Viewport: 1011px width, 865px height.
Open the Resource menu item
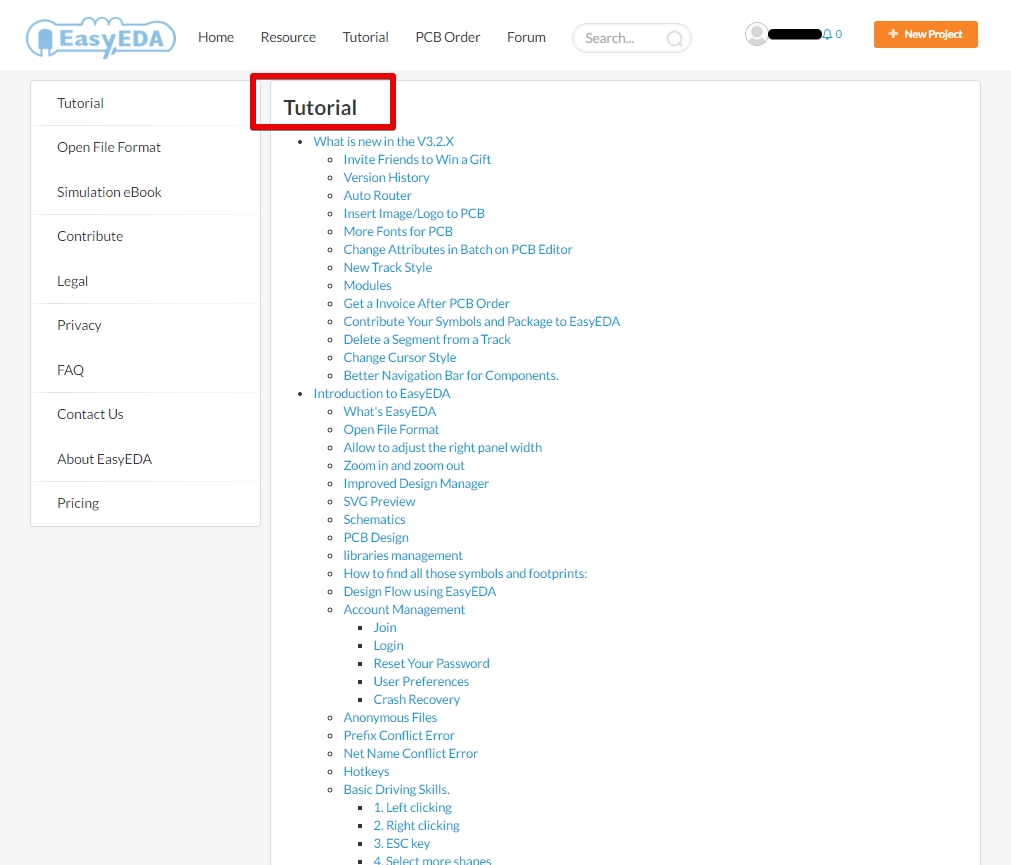tap(288, 37)
